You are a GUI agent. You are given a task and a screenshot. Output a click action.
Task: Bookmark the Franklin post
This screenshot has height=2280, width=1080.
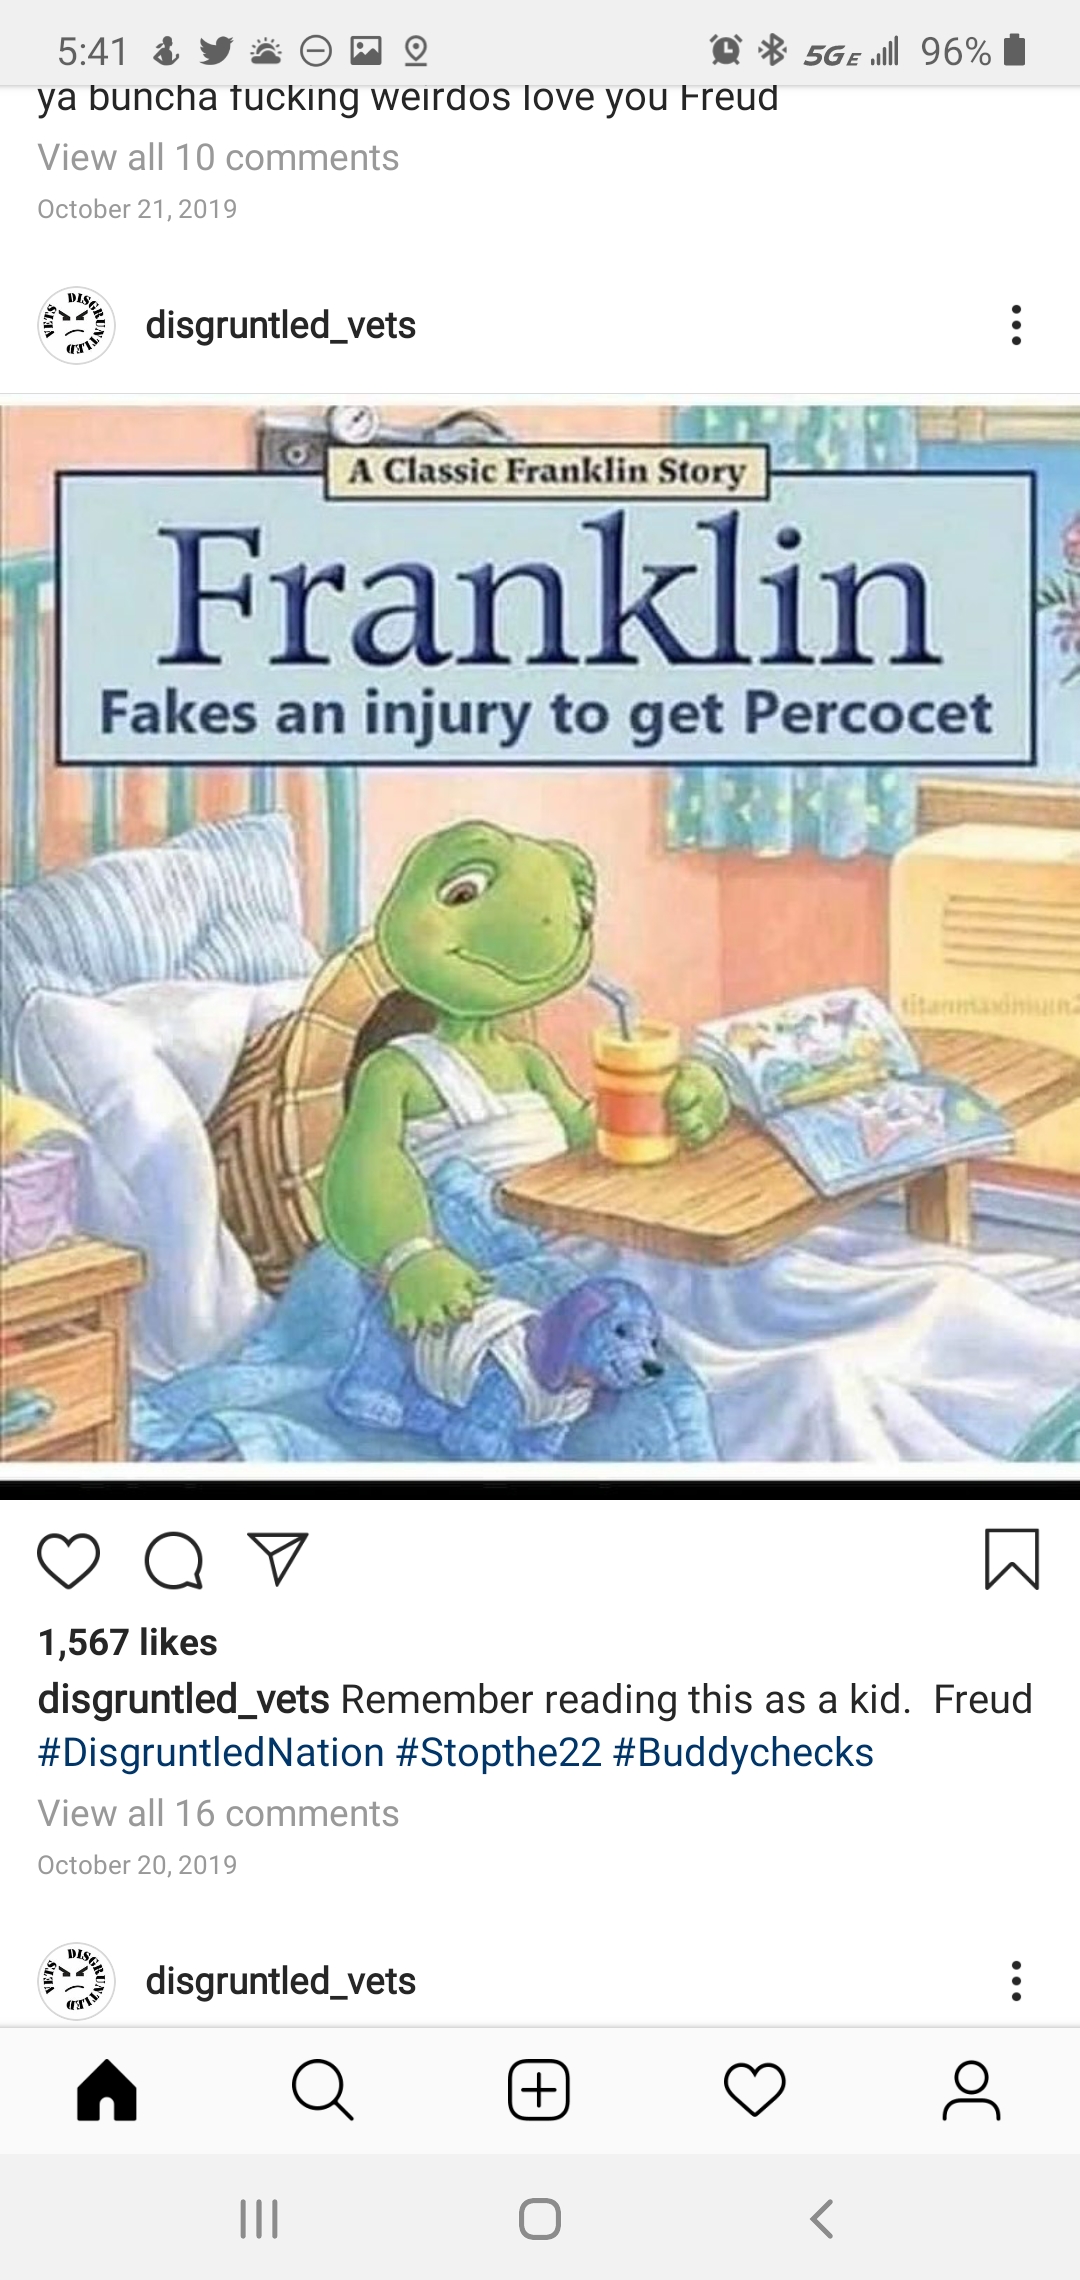pyautogui.click(x=1012, y=1559)
